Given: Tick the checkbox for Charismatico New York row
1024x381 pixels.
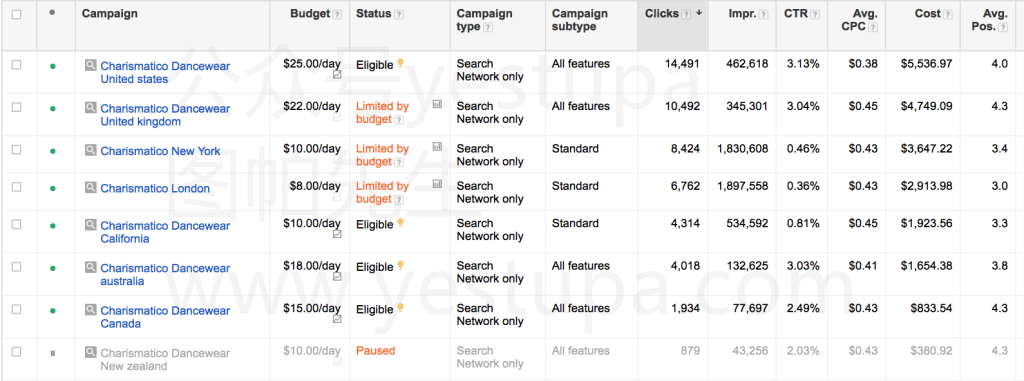Looking at the screenshot, I should [x=16, y=150].
